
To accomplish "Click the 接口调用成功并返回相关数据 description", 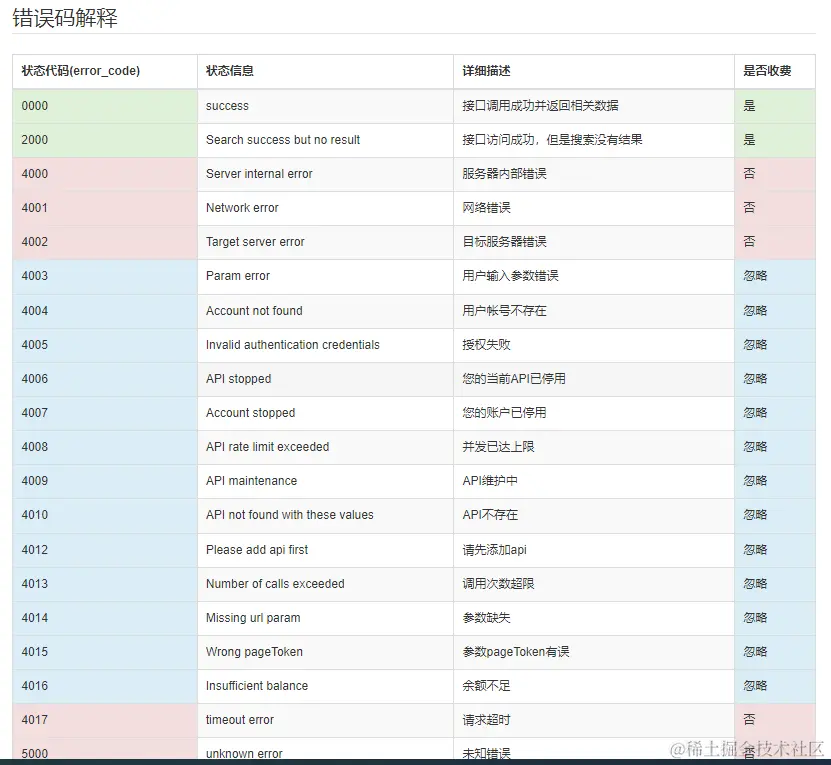I will coord(540,106).
